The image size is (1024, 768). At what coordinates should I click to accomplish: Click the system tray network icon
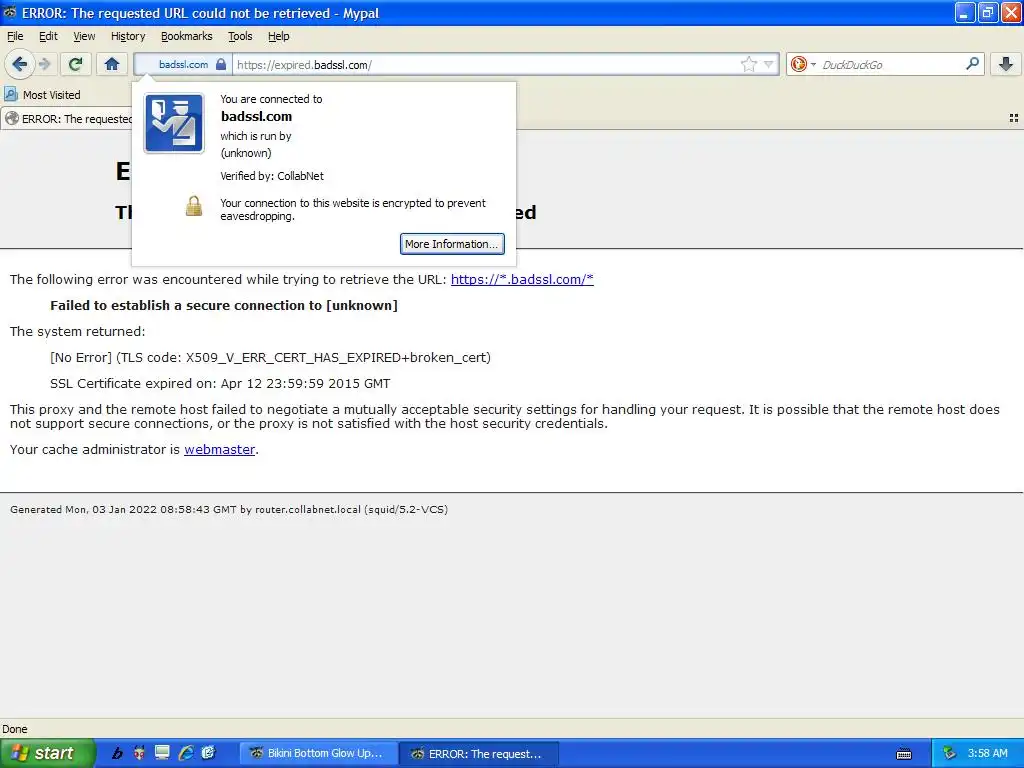click(x=950, y=753)
